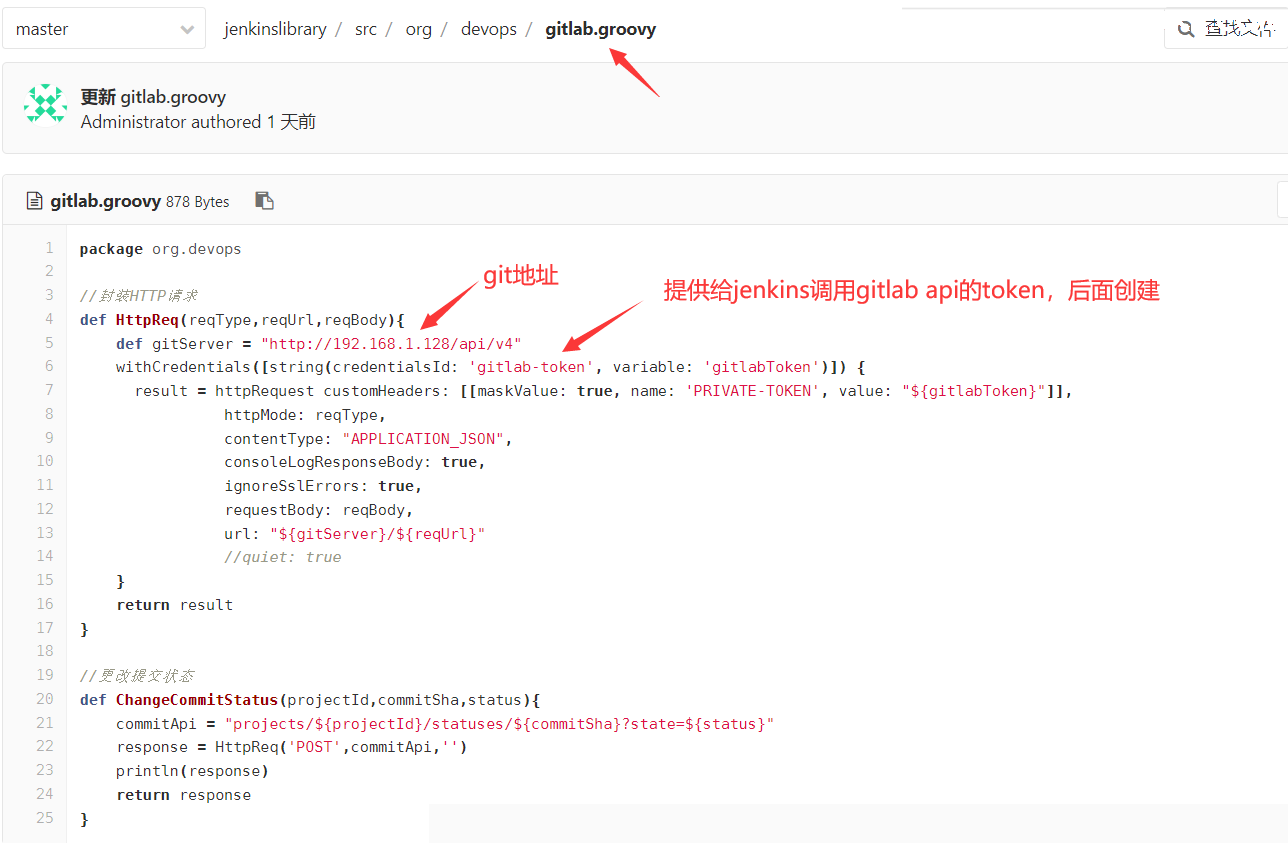Click line number 22
This screenshot has height=843, width=1288.
click(45, 746)
